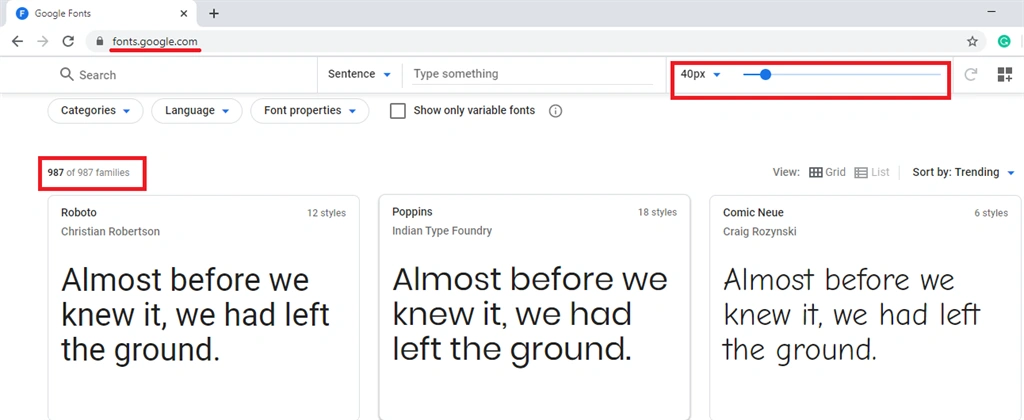Reload the page with the refresh icon
This screenshot has height=420, width=1024.
(x=68, y=41)
